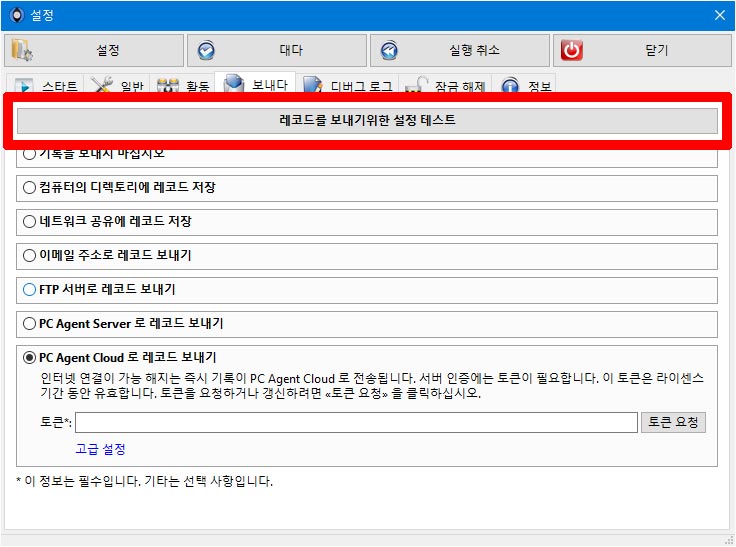The width and height of the screenshot is (736, 547).
Task: Click the checkmark icon on the 대다 button
Action: [206, 50]
